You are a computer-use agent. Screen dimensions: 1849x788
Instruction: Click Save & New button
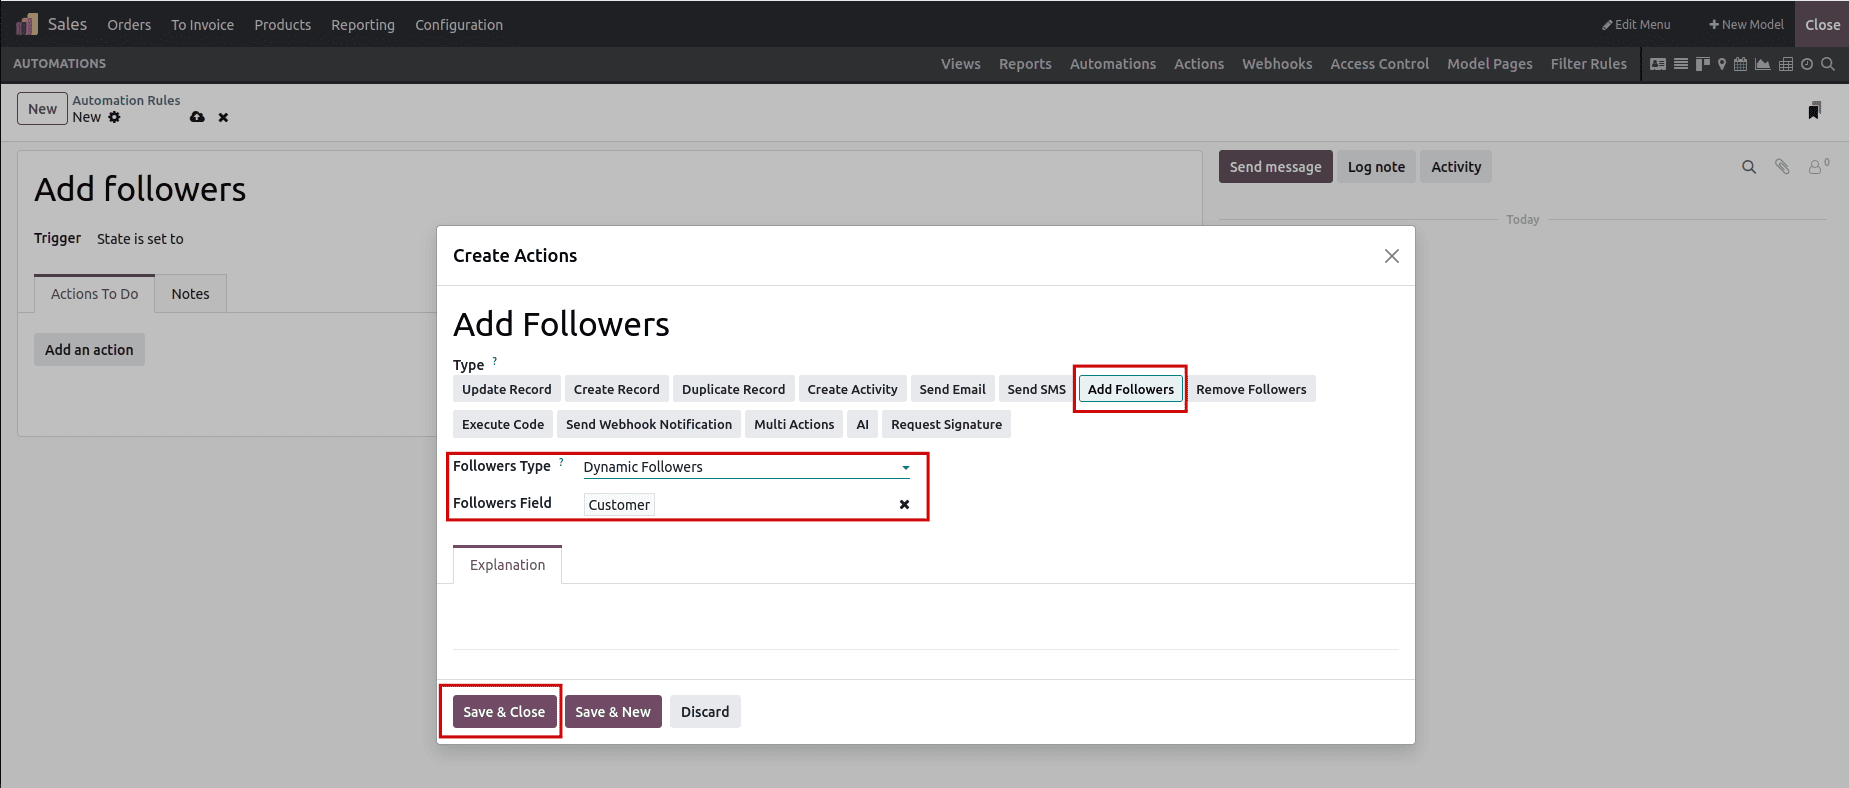[x=613, y=712]
